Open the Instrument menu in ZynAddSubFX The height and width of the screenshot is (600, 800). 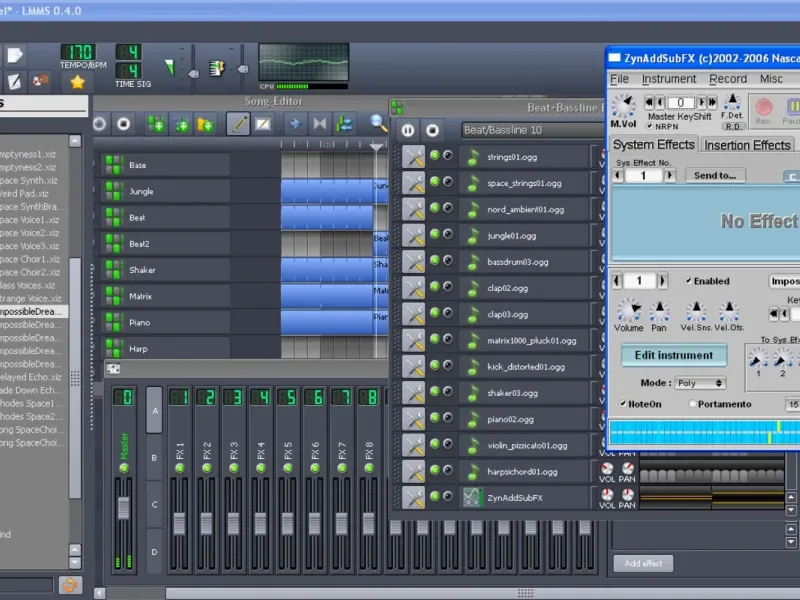coord(669,79)
